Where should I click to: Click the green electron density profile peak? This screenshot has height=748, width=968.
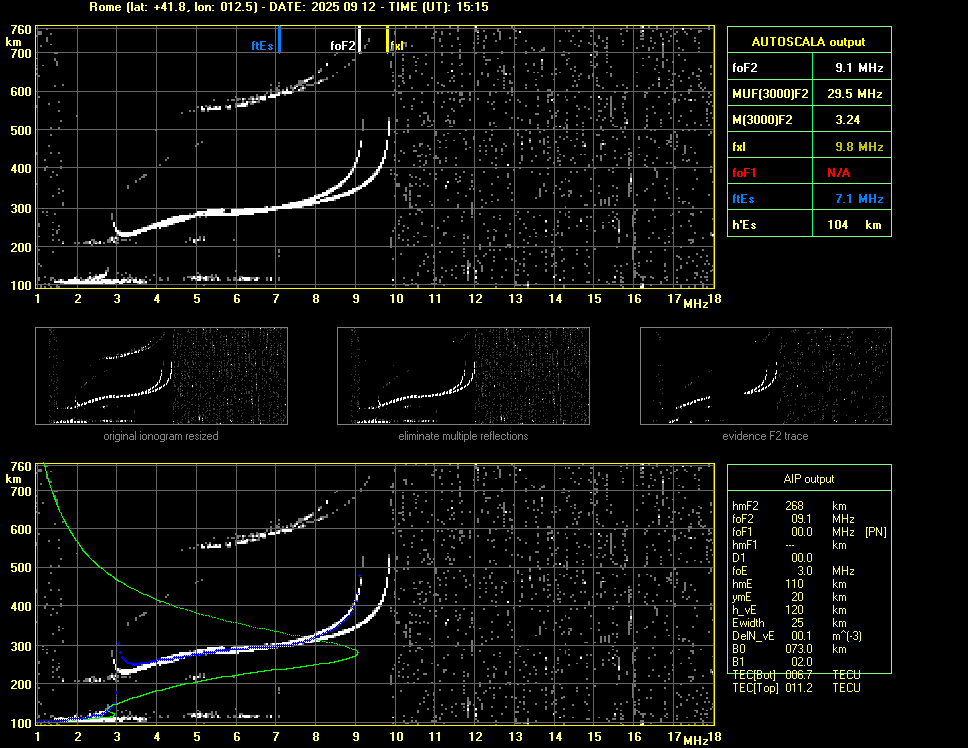coord(356,652)
